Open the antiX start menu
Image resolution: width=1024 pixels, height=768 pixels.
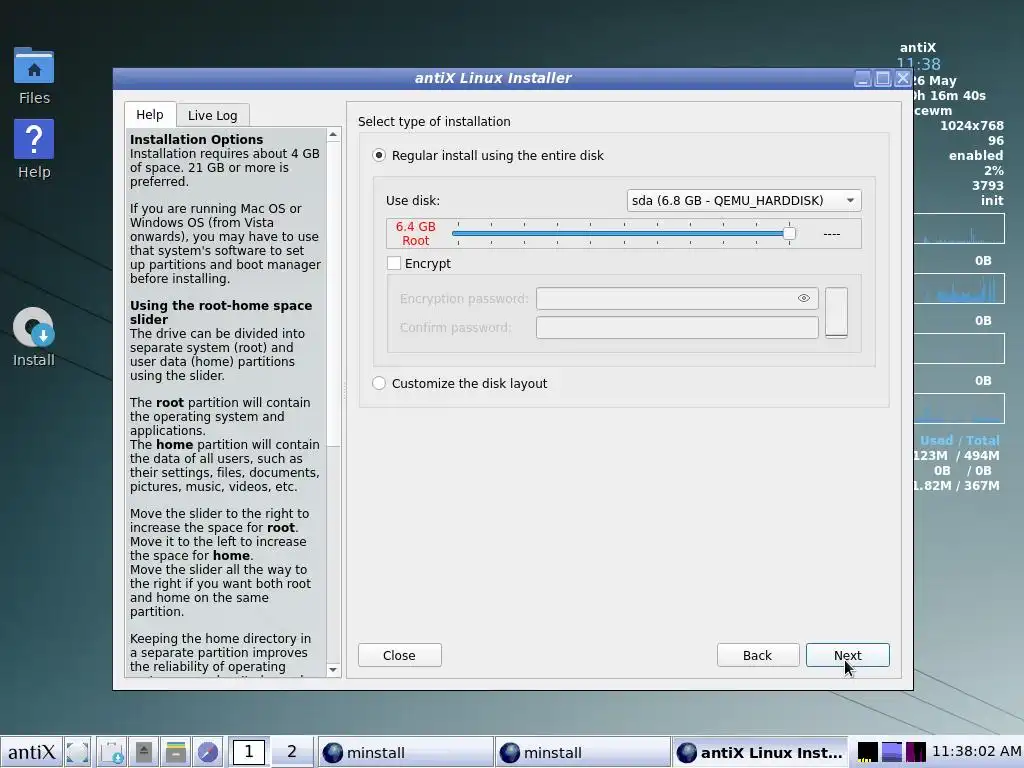31,752
